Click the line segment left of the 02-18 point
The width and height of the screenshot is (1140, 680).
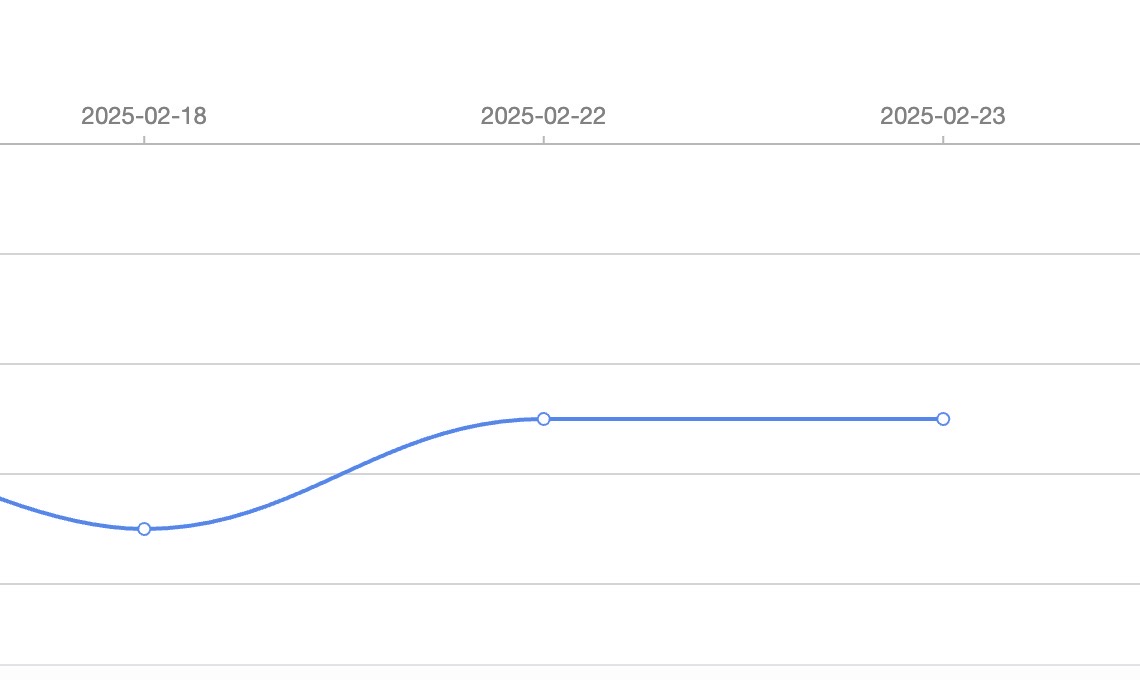[x=60, y=514]
